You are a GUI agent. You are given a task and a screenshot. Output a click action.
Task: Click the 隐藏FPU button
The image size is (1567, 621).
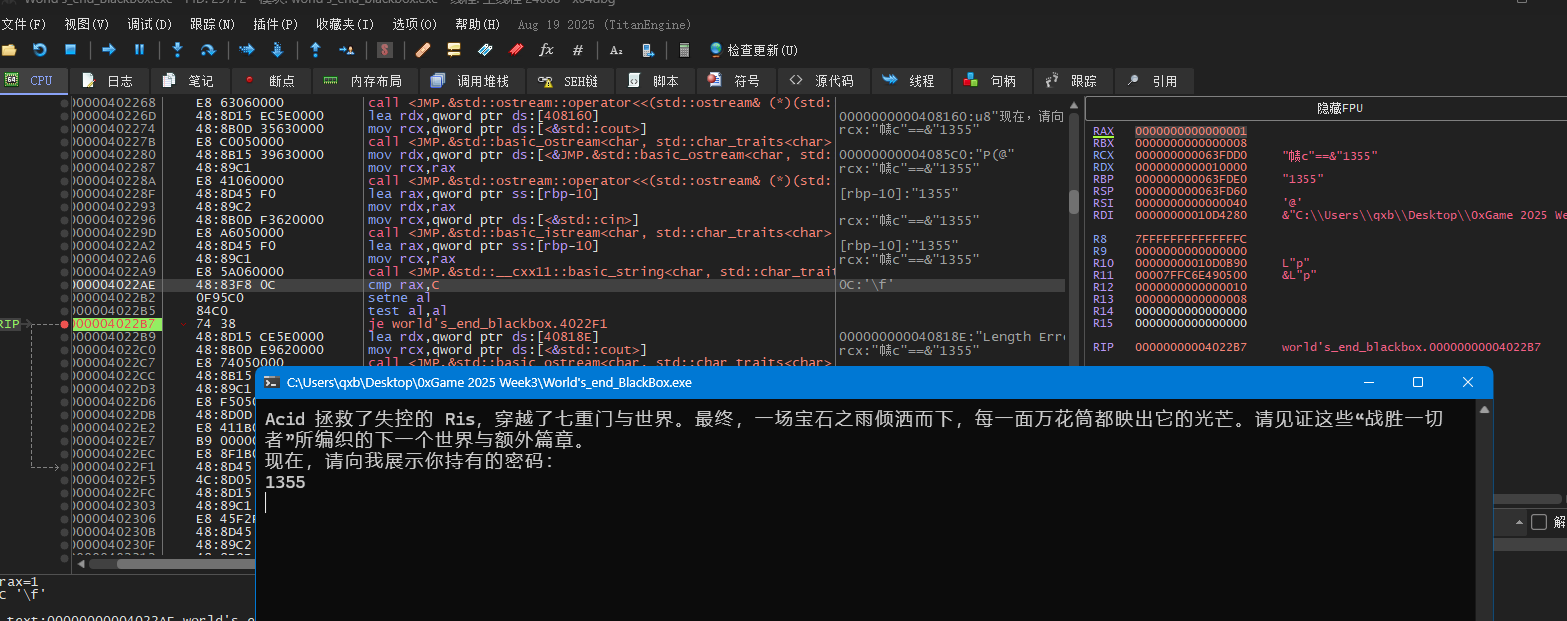coord(1340,108)
